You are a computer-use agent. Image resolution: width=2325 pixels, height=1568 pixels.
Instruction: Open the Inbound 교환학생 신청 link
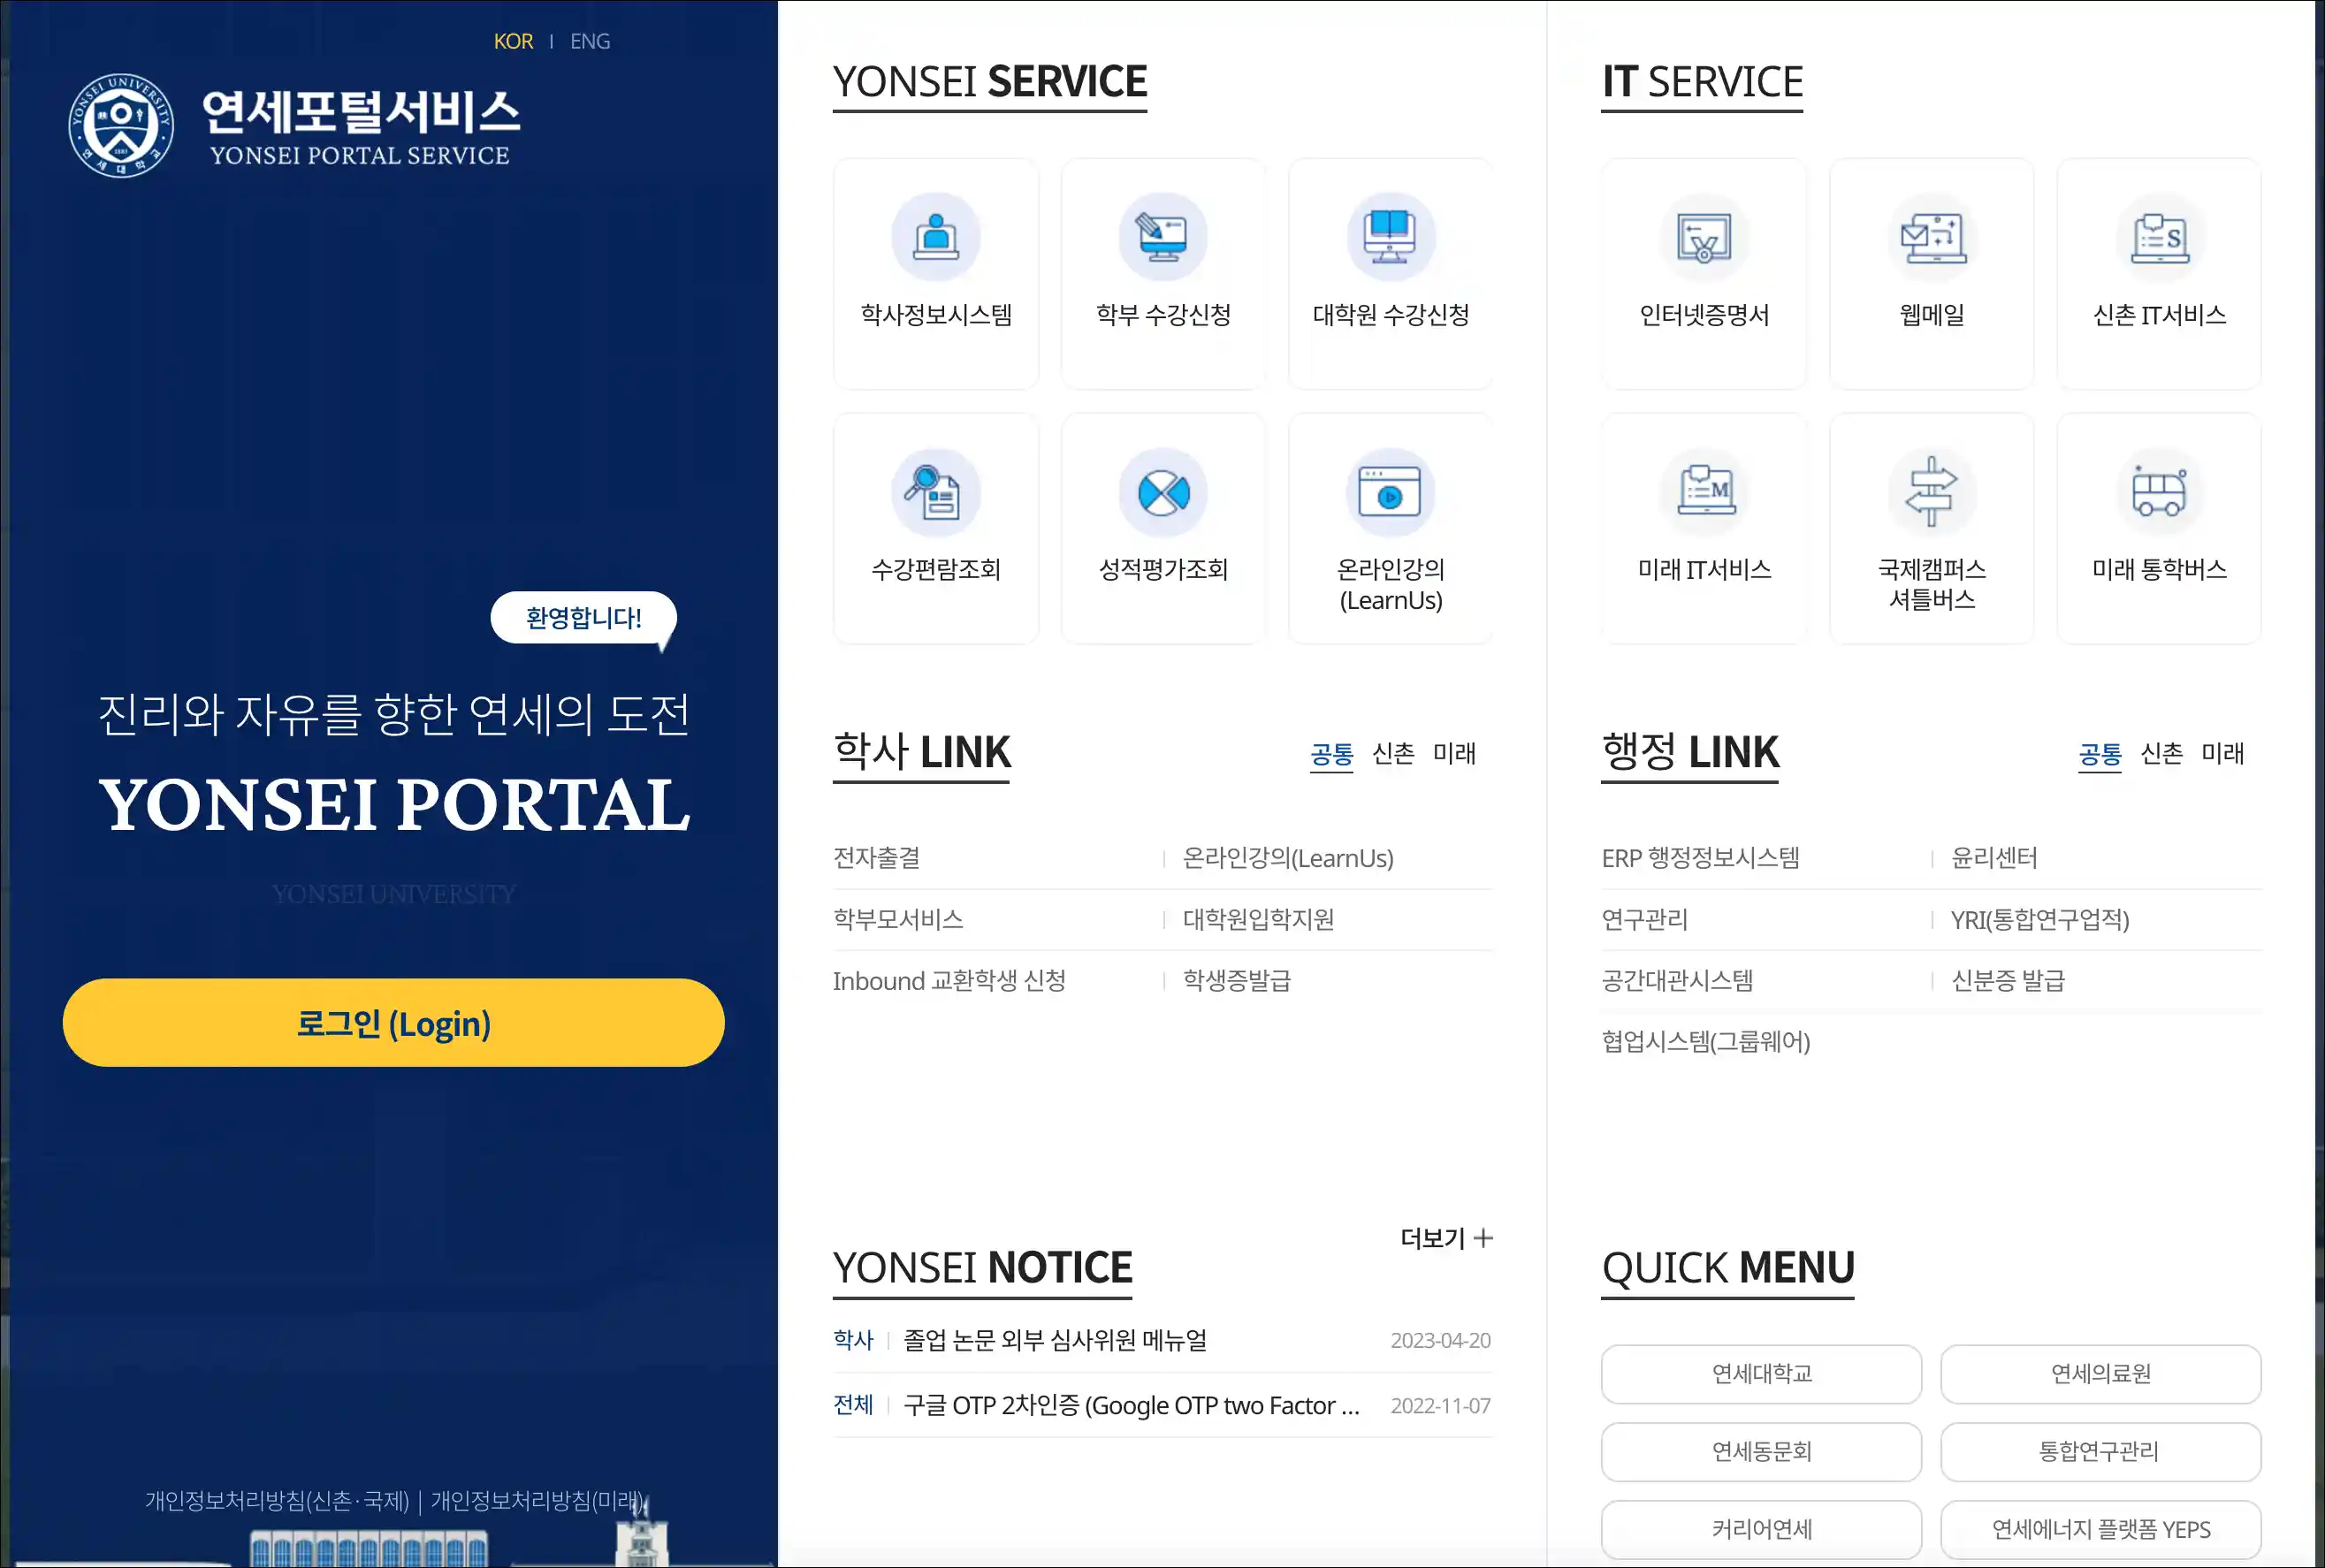[x=949, y=981]
